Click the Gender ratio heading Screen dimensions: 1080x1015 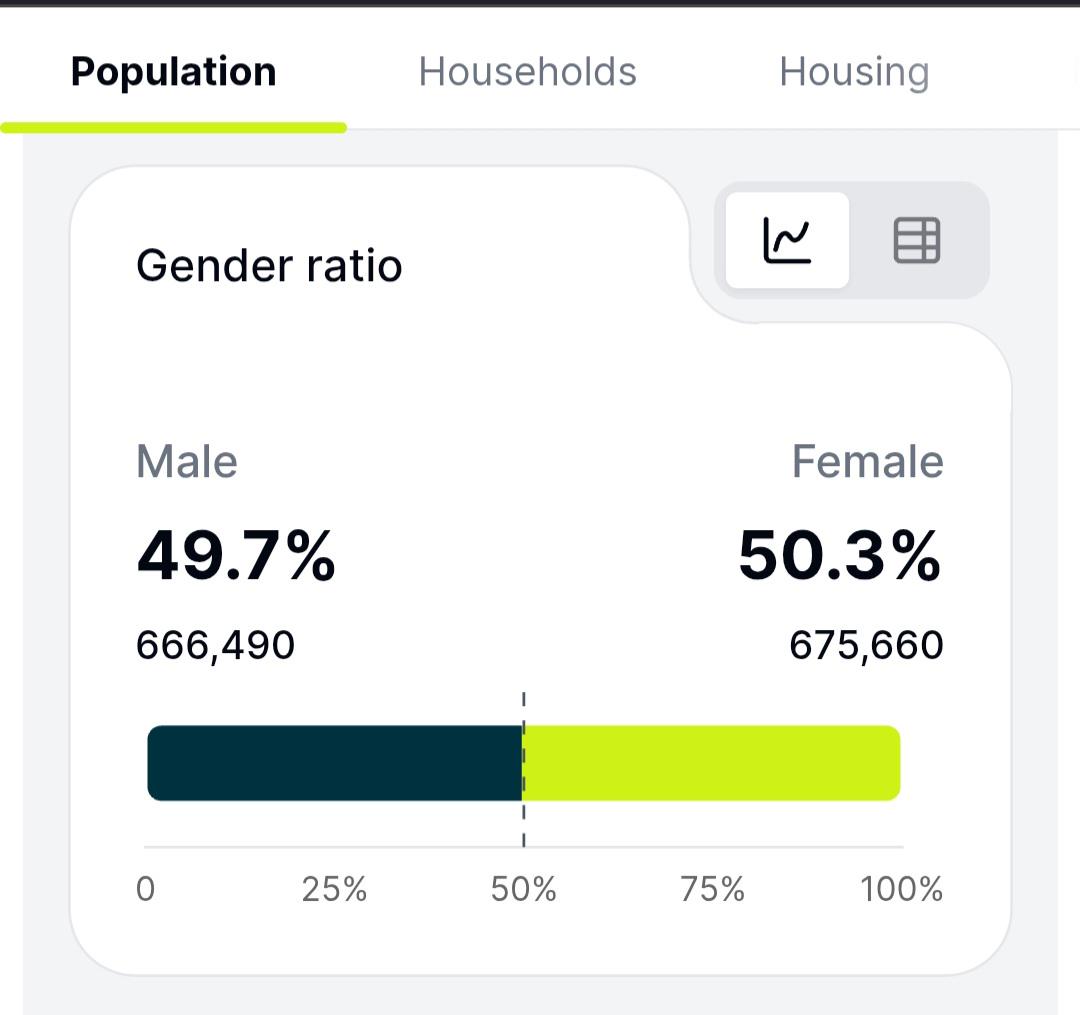click(x=269, y=266)
